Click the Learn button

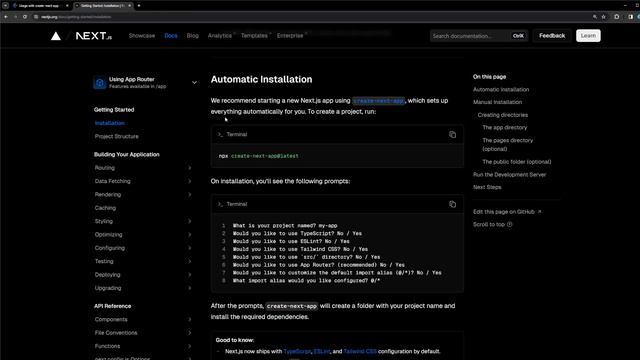(x=588, y=36)
